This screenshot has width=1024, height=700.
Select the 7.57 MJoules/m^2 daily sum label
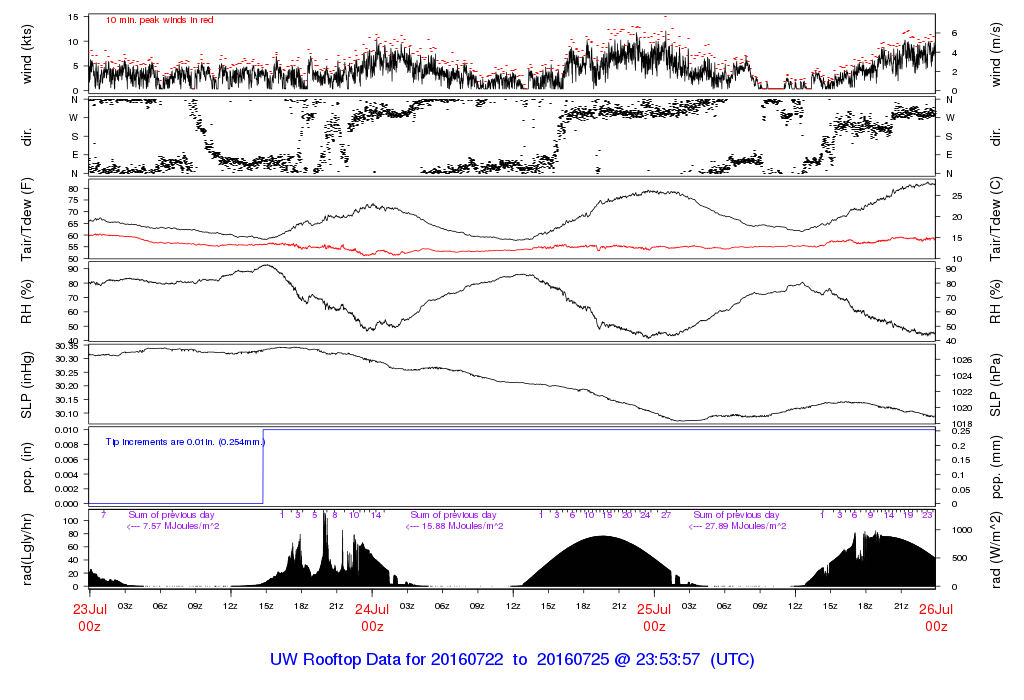pyautogui.click(x=173, y=526)
